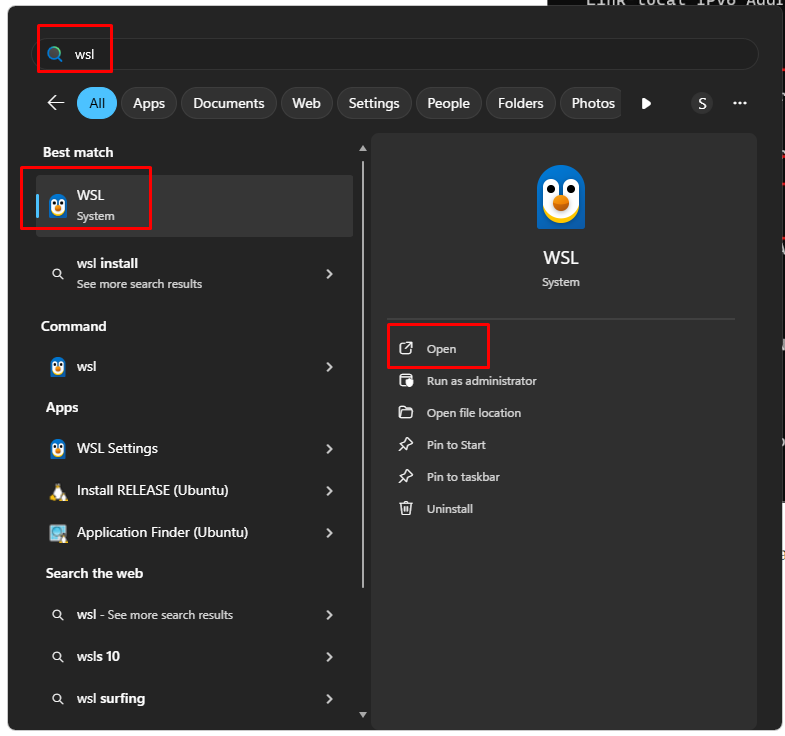Image resolution: width=785 pixels, height=736 pixels.
Task: Click the Application Finder (Ubuntu) icon
Action: [x=59, y=533]
